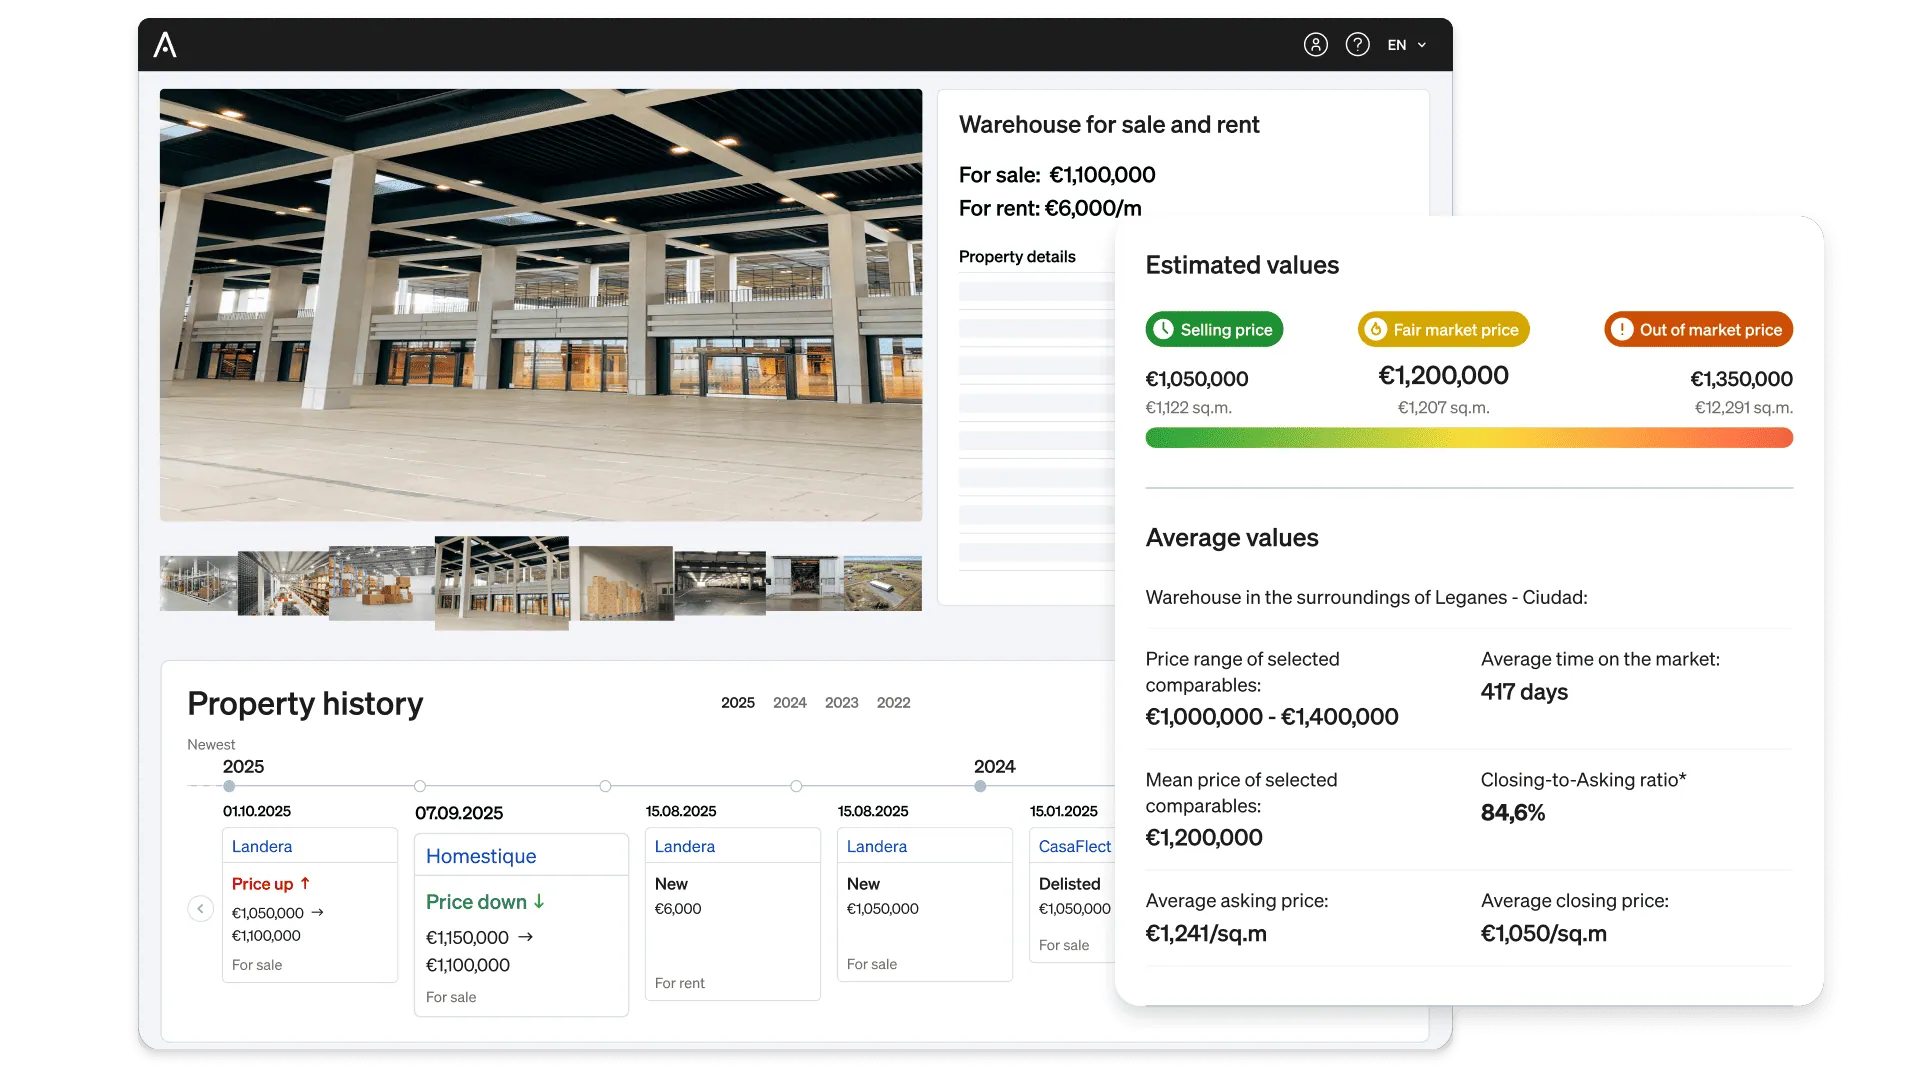The height and width of the screenshot is (1080, 1920).
Task: Open the help question mark icon
Action: pyautogui.click(x=1357, y=45)
